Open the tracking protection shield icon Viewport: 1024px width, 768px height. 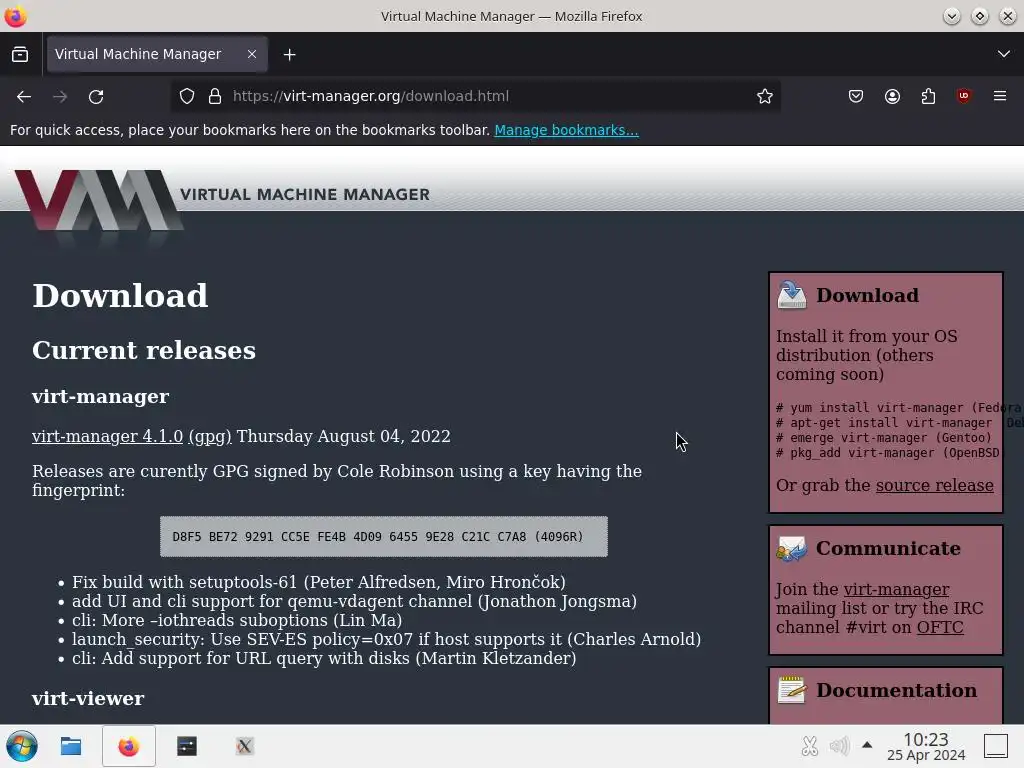(x=187, y=97)
